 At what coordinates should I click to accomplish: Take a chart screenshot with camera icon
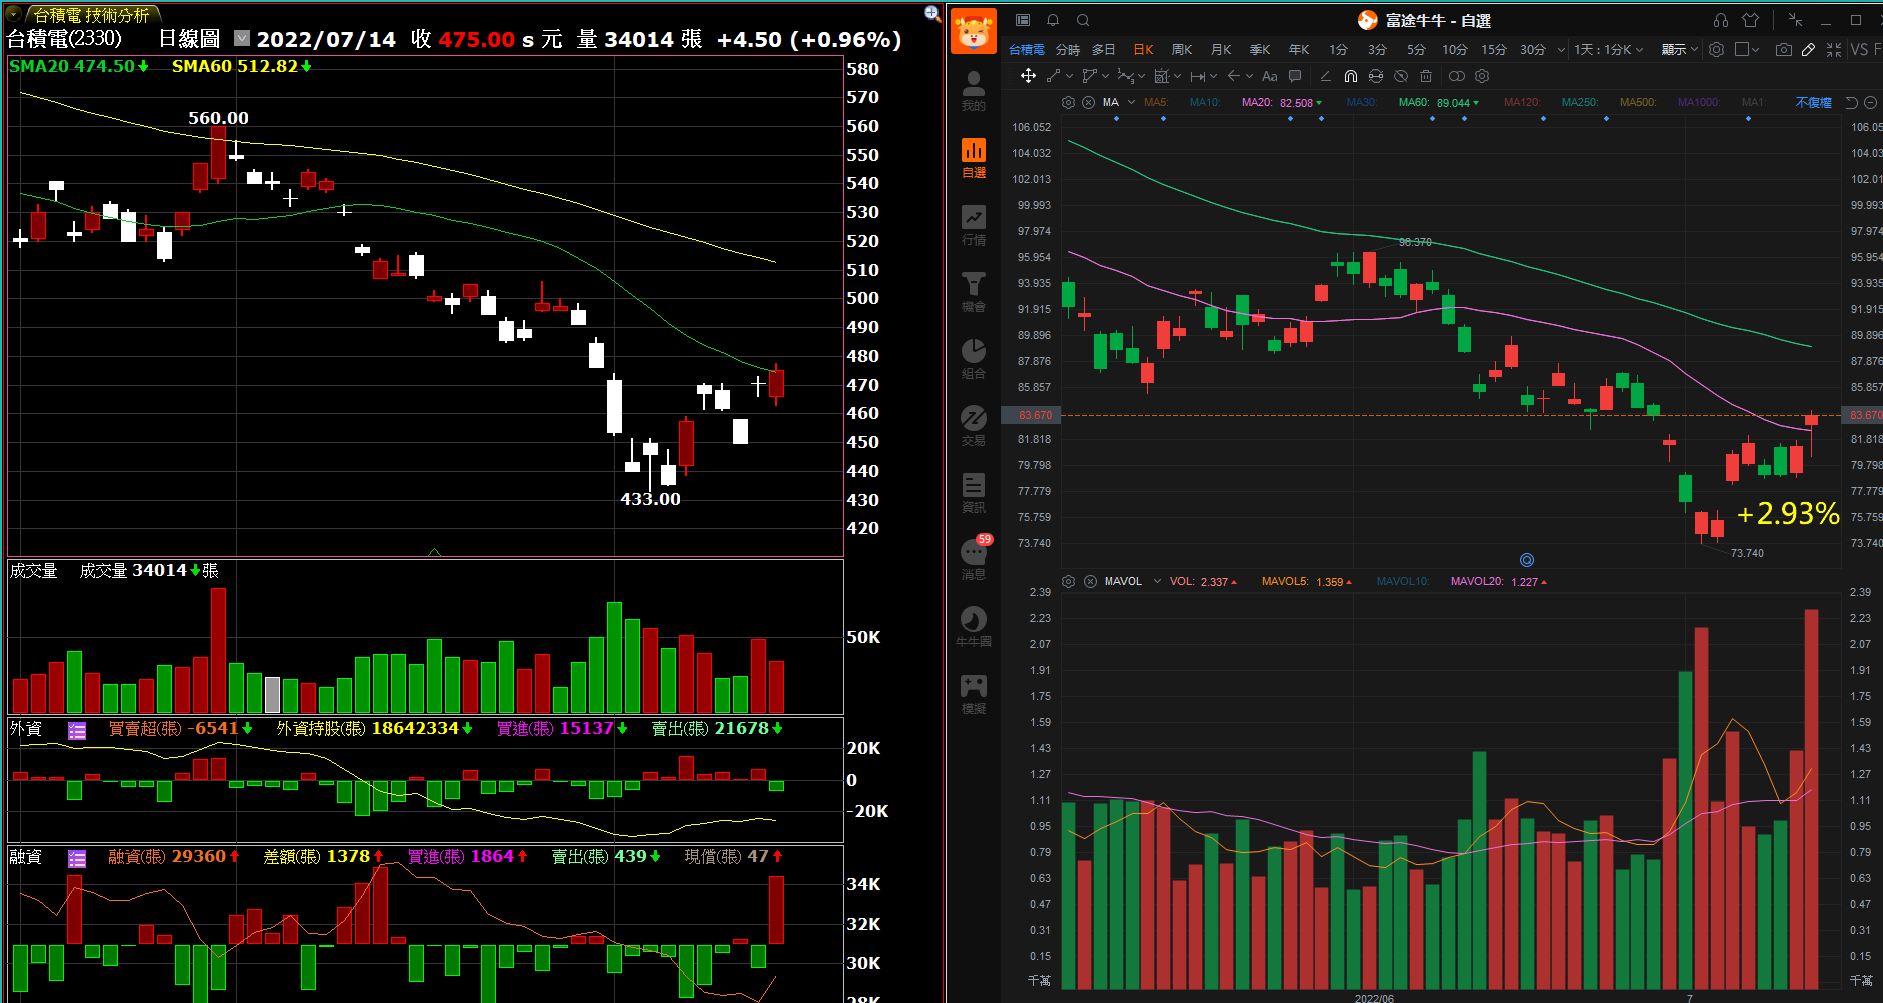click(1784, 49)
